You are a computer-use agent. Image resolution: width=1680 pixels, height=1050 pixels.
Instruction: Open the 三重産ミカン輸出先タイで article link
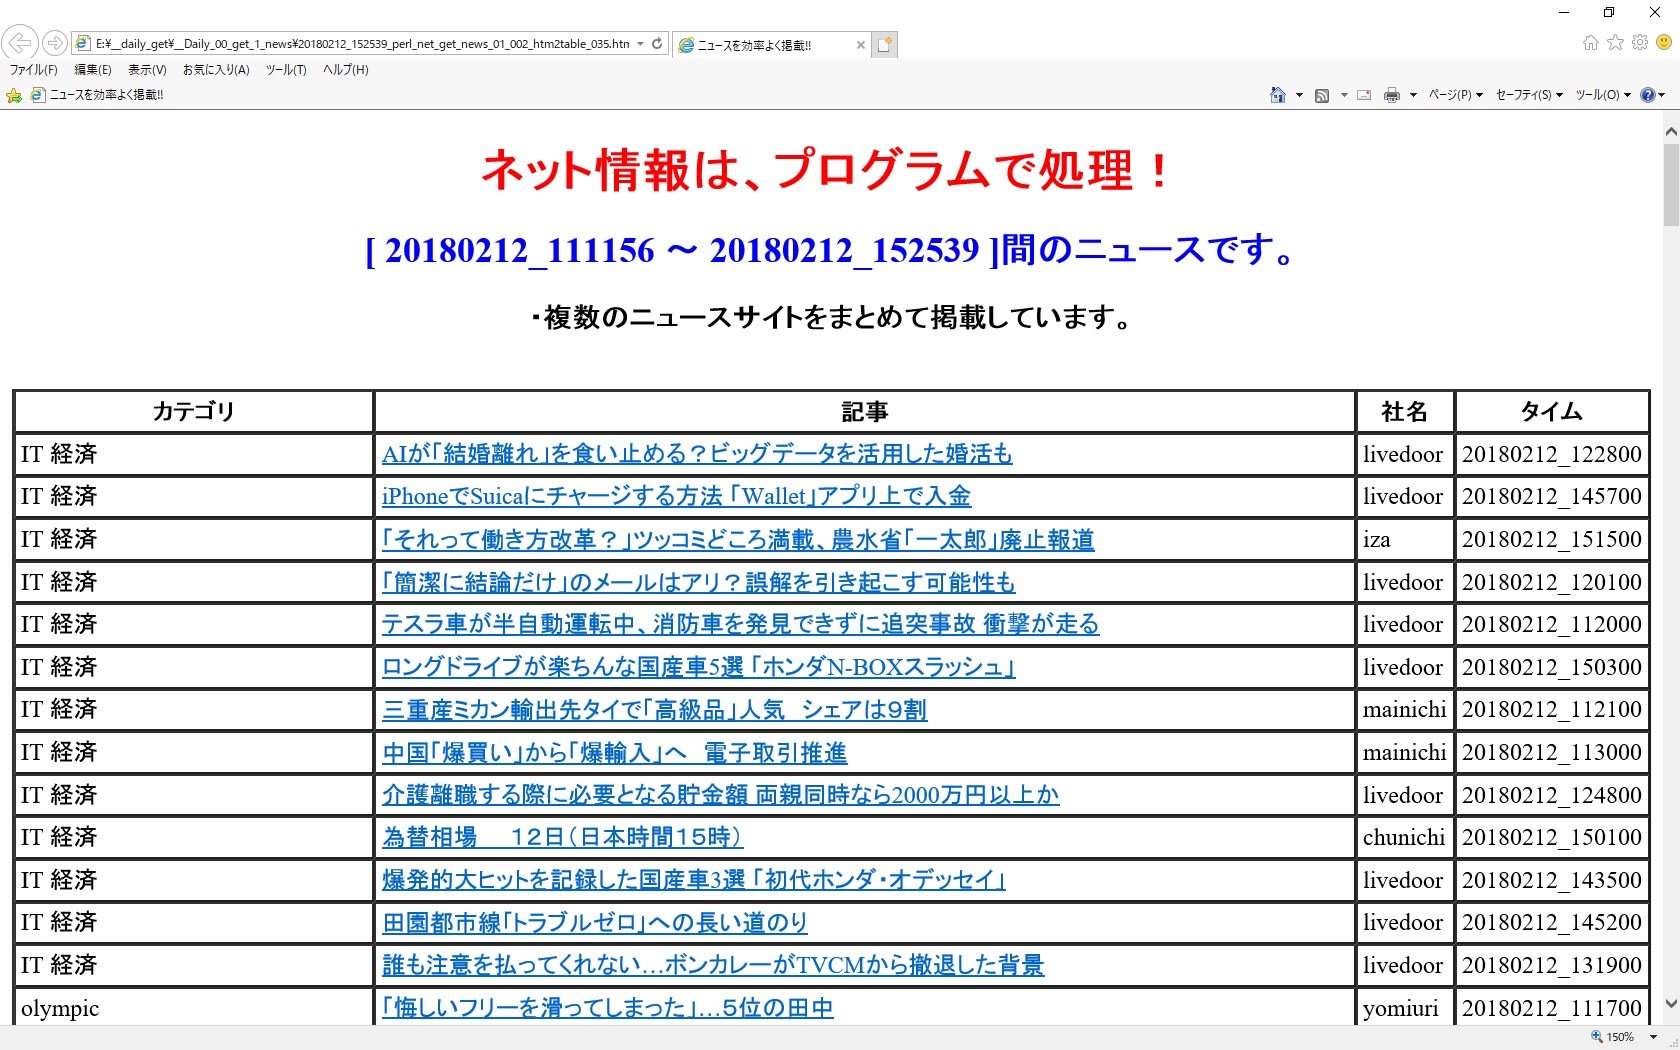655,710
